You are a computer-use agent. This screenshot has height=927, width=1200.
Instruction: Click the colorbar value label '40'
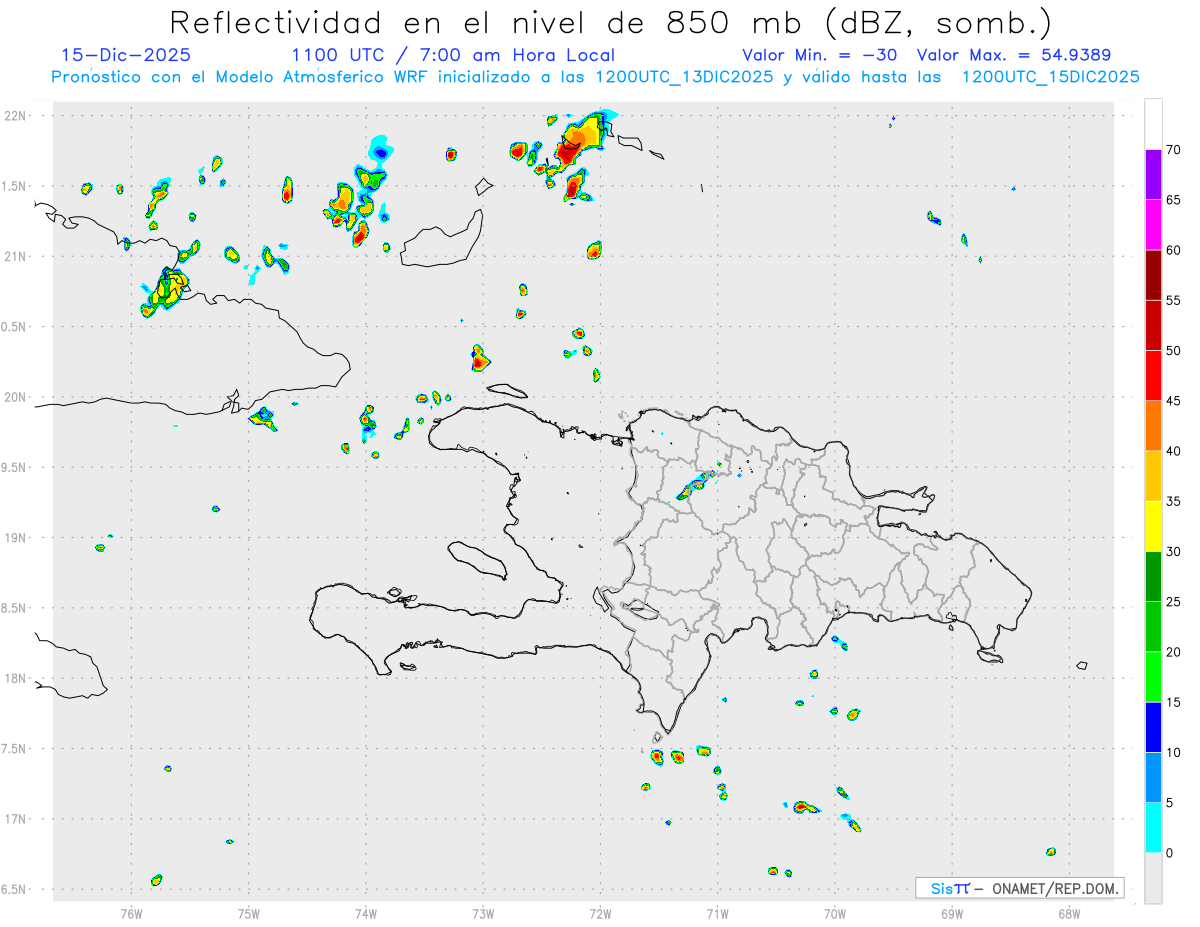1174,451
